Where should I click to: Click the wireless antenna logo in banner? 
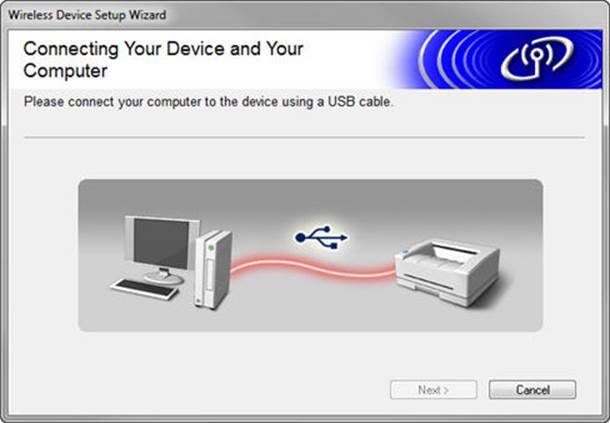tap(537, 58)
